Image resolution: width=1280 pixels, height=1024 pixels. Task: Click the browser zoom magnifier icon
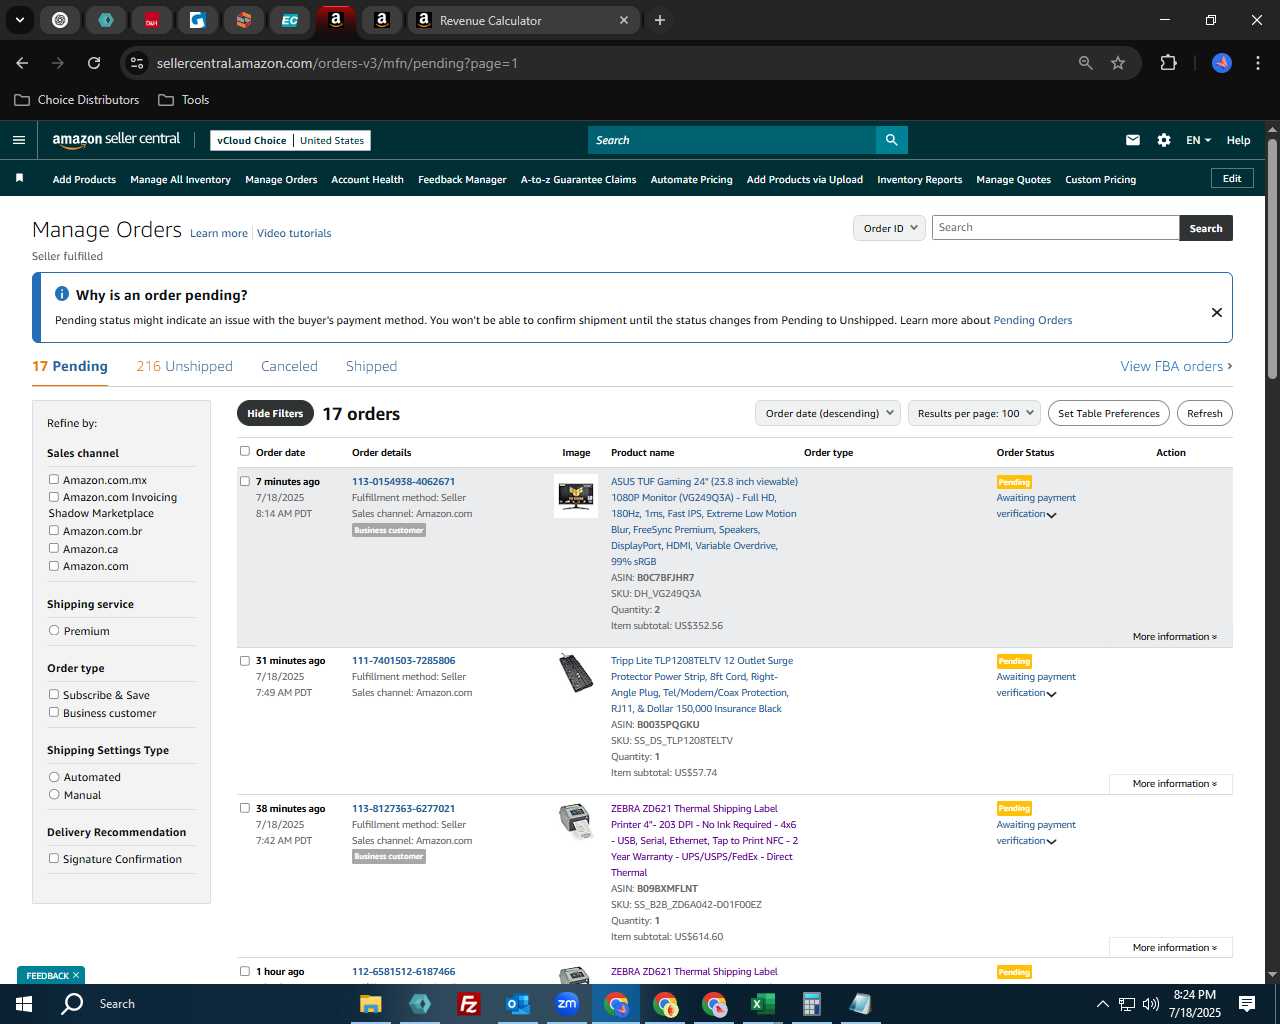(x=1086, y=63)
